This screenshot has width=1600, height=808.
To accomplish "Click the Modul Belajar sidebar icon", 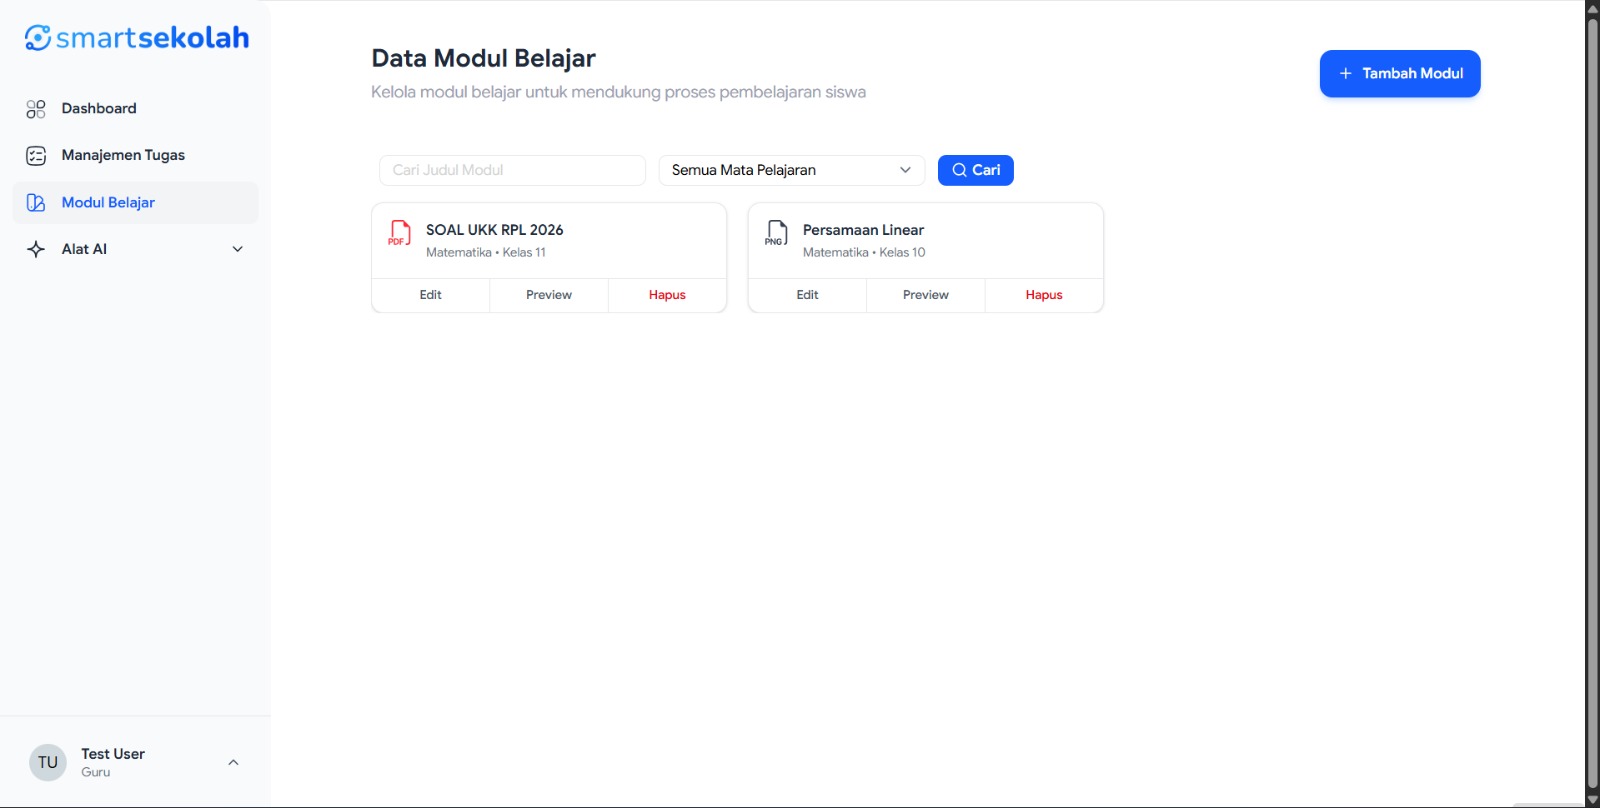I will pyautogui.click(x=36, y=202).
